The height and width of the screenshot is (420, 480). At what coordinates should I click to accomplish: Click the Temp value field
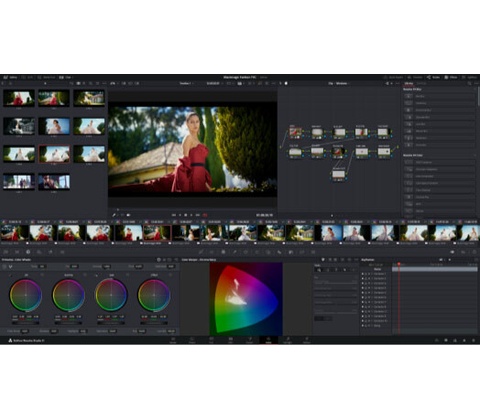tap(42, 267)
